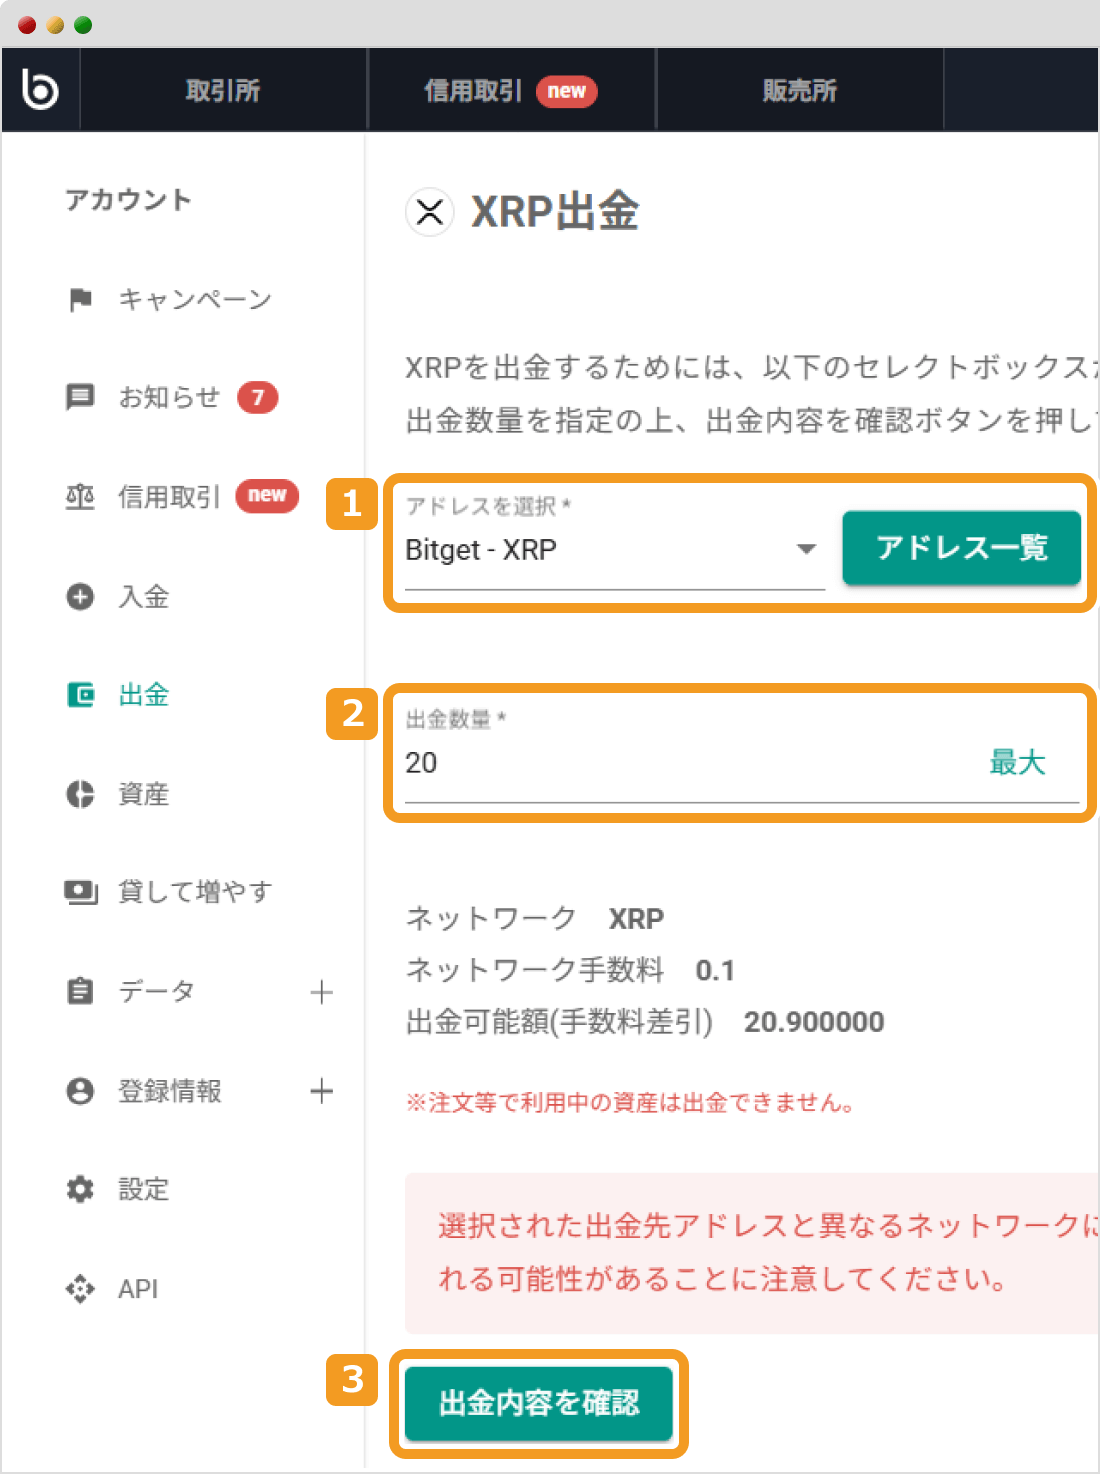Select the flag icon next to キャンペーン
Viewport: 1100px width, 1474px height.
tap(81, 299)
